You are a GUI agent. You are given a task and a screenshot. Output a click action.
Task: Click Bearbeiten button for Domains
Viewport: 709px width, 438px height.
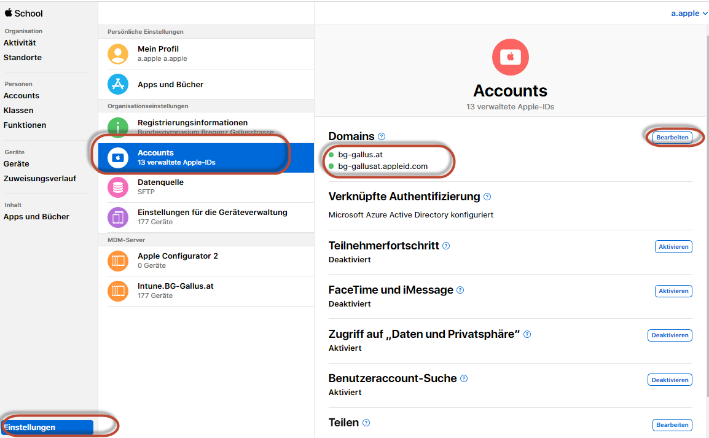(x=672, y=137)
